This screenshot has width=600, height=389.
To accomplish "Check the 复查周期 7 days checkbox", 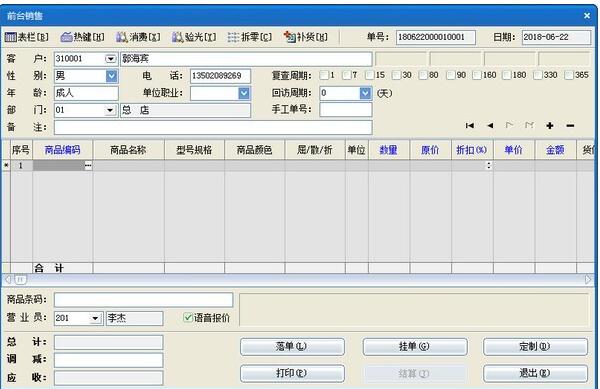I will [x=347, y=75].
